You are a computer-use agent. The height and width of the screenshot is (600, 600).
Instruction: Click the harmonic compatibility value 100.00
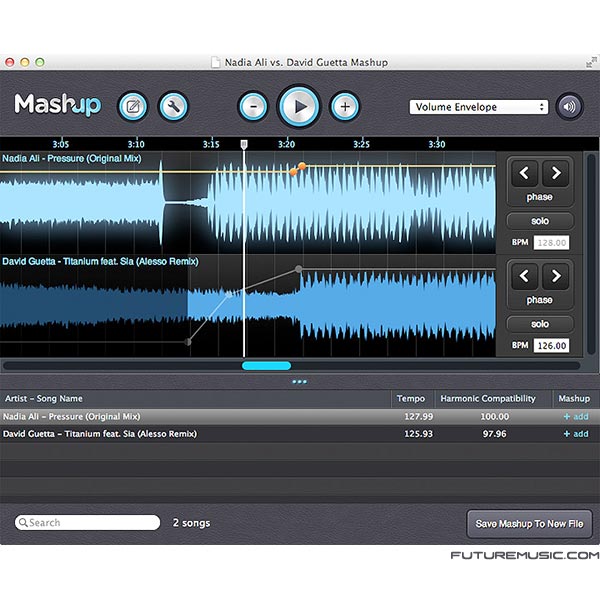(x=494, y=416)
